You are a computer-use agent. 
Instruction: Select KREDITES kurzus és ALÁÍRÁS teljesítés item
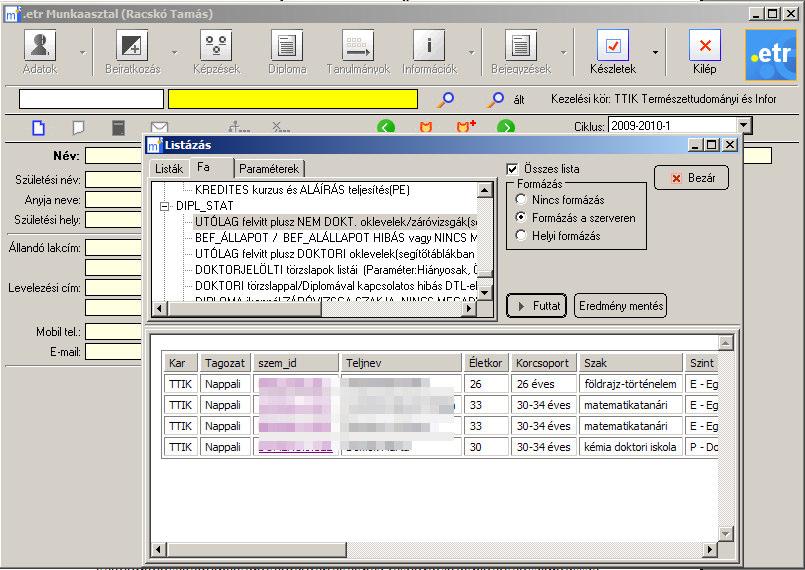302,190
